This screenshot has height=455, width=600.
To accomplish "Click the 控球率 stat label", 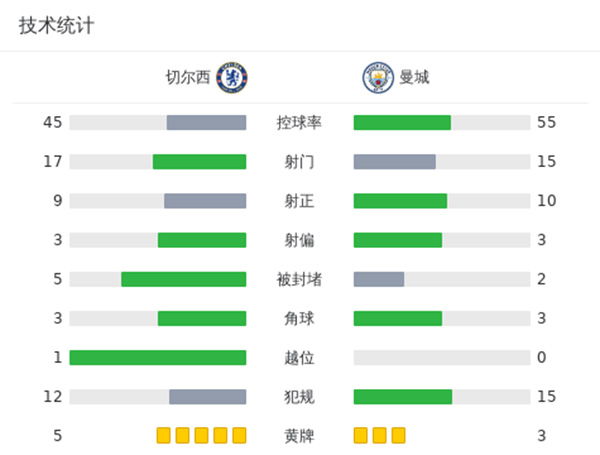I will (x=299, y=123).
